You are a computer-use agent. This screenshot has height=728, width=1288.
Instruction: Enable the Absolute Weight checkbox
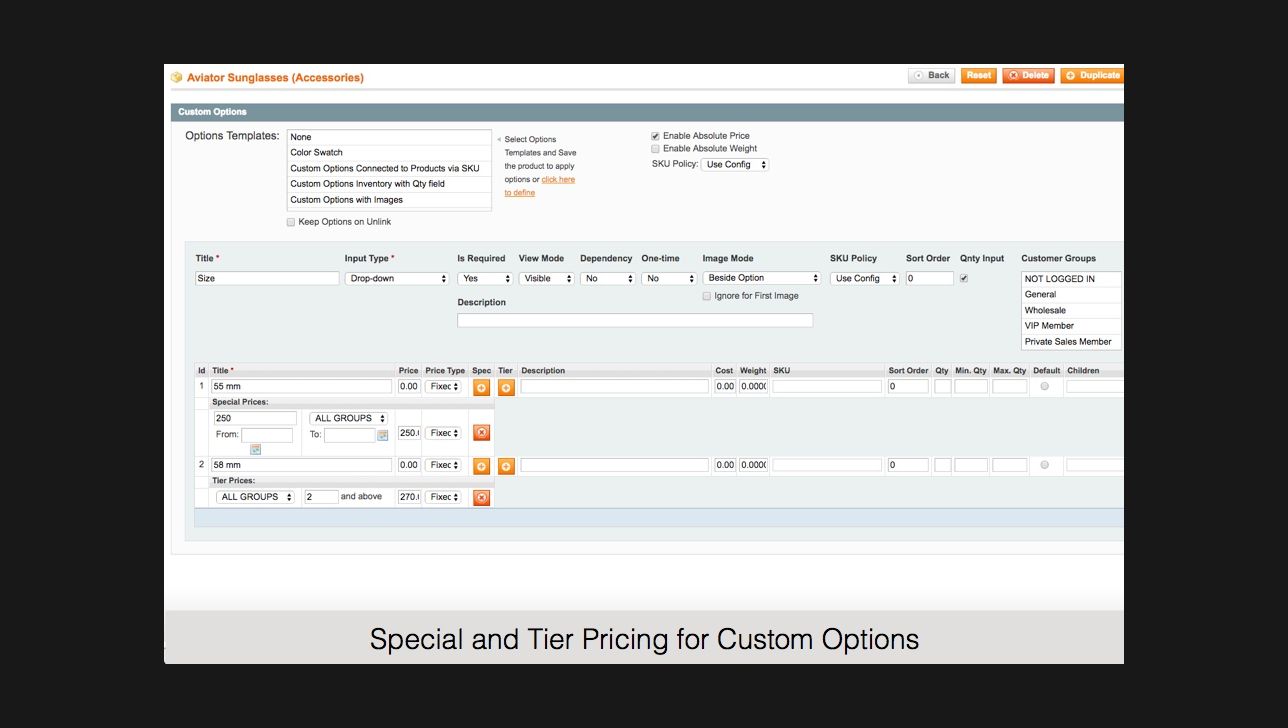coord(655,148)
